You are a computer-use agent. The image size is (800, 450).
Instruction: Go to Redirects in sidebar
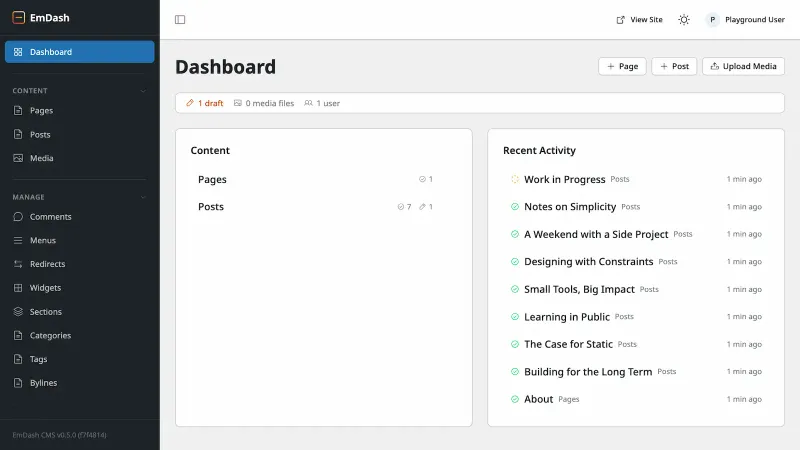[x=47, y=264]
